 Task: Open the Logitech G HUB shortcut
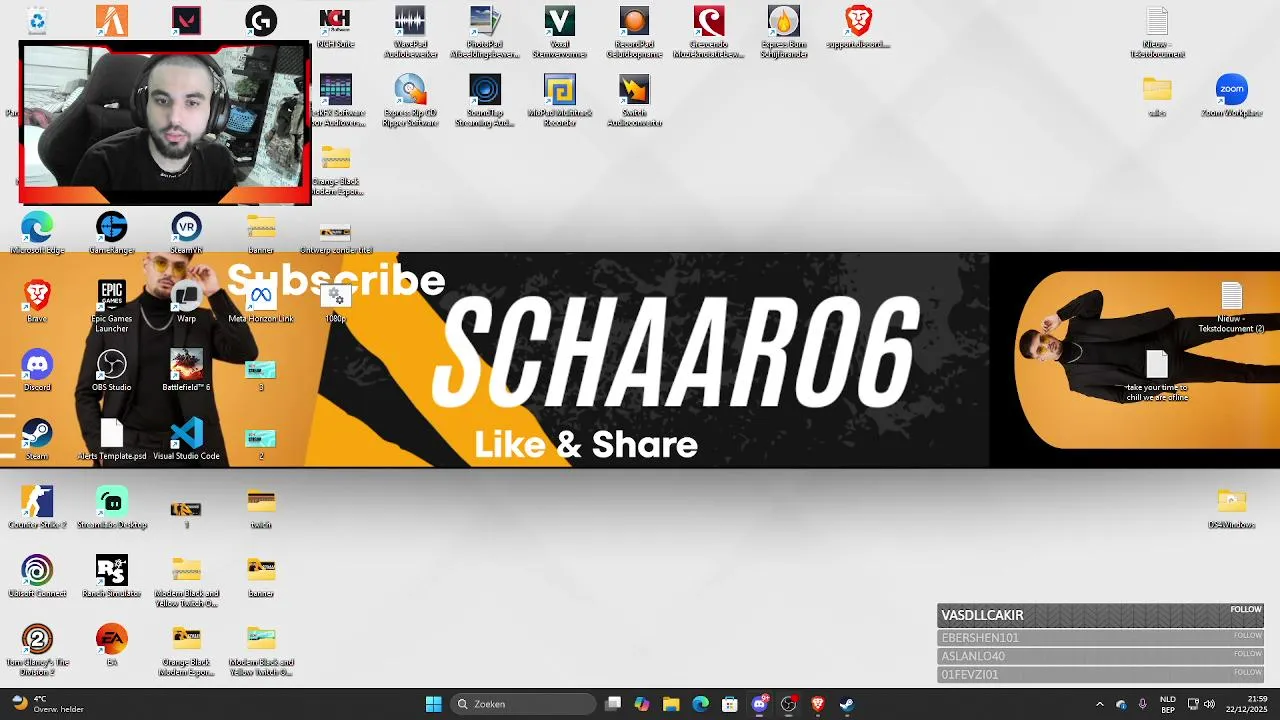(261, 20)
